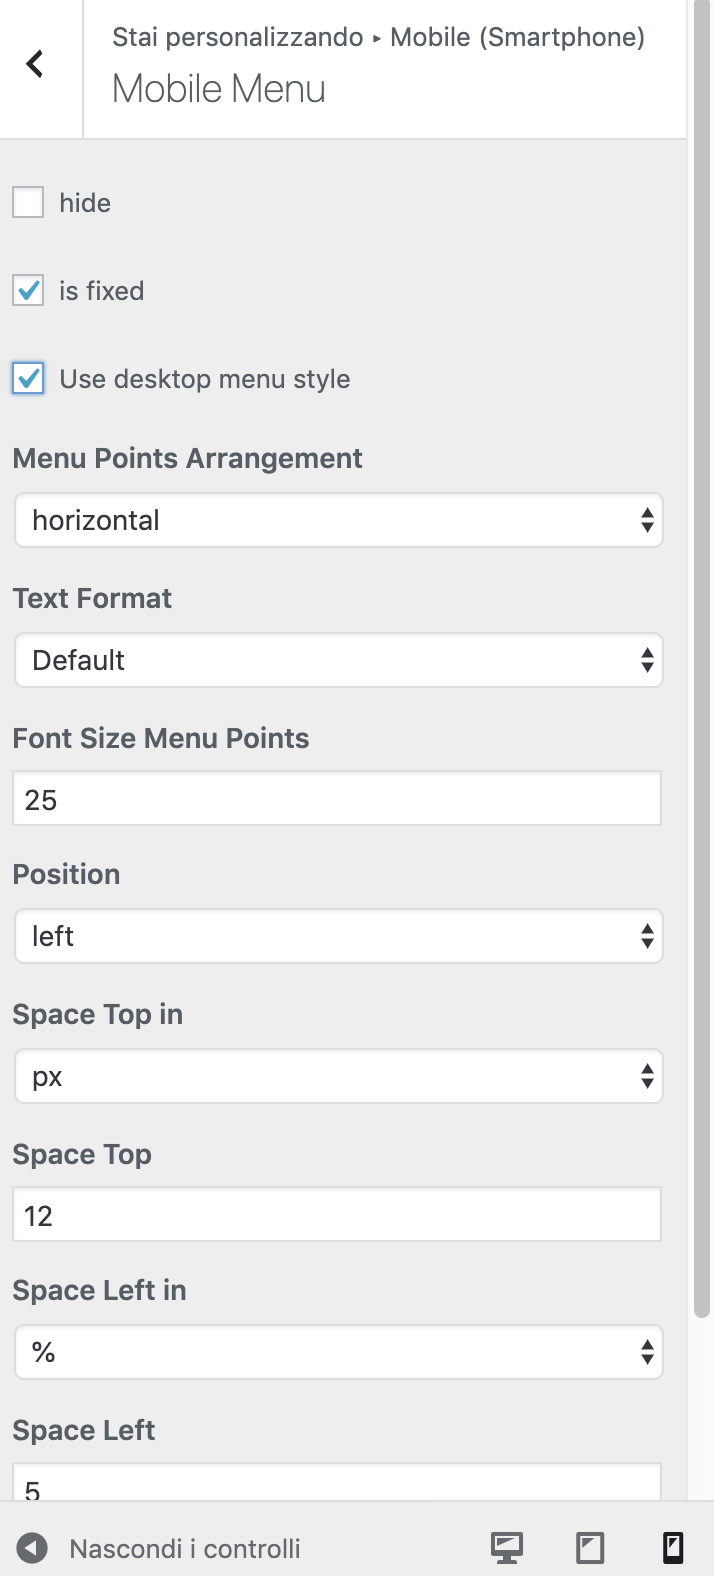Viewport: 714px width, 1576px height.
Task: Select the smartphone preview icon
Action: coord(673,1548)
